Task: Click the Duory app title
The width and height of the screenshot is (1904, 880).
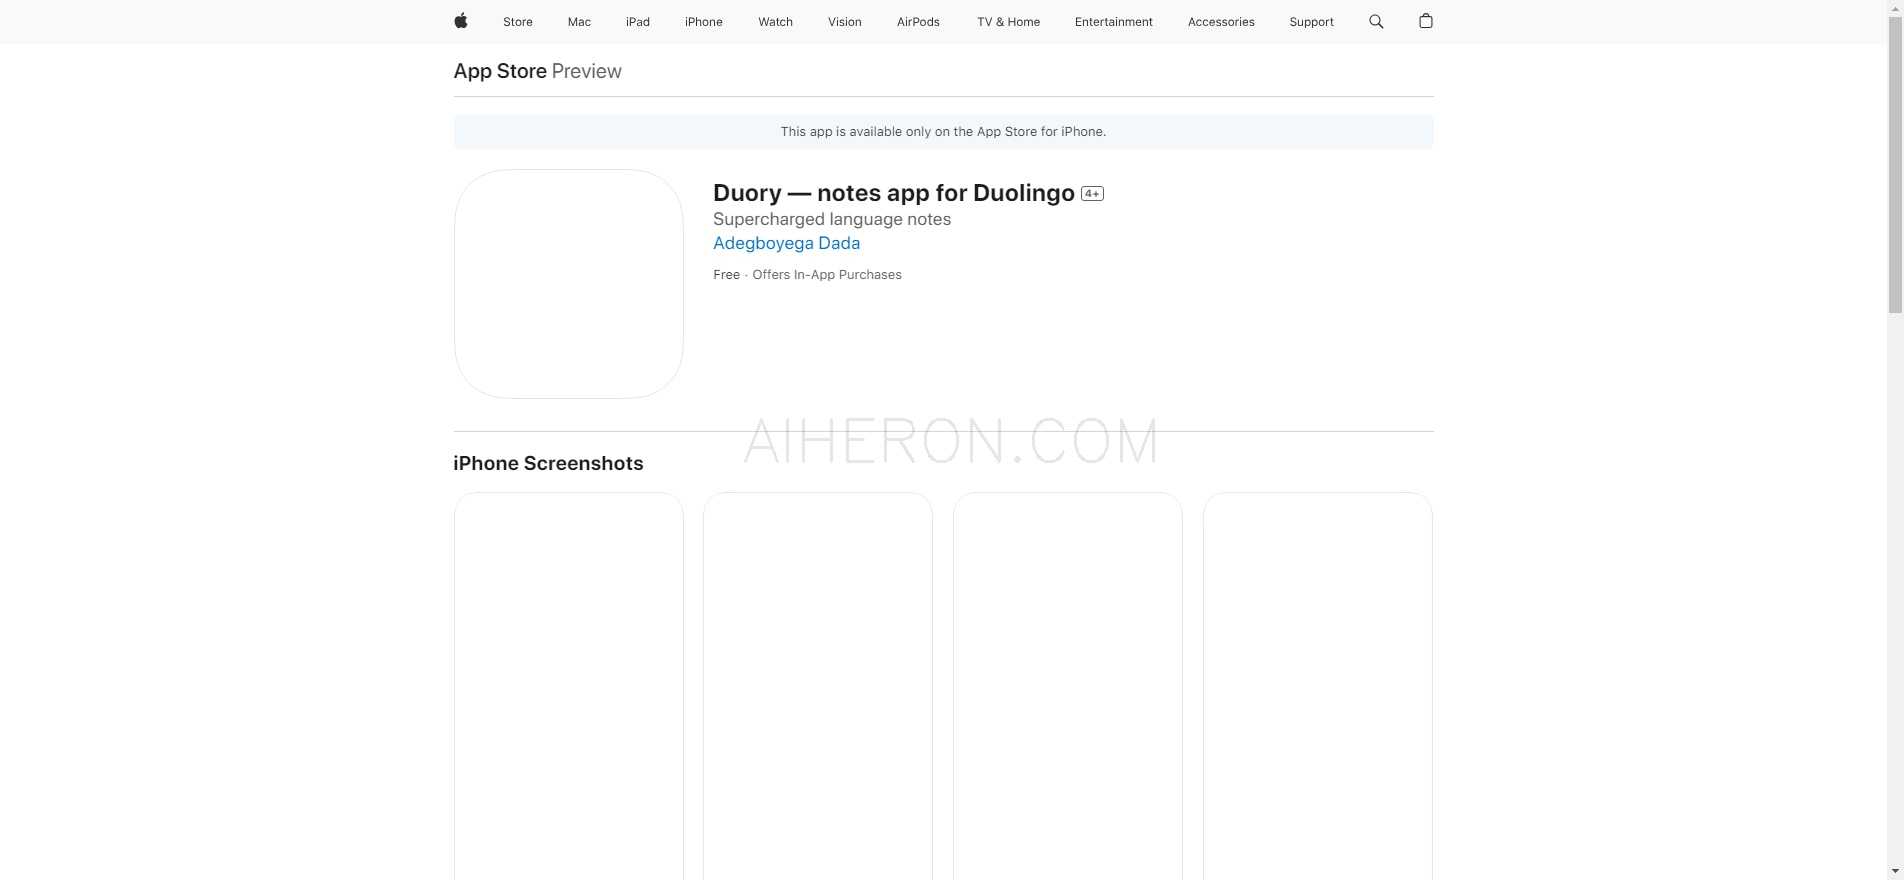Action: [894, 193]
